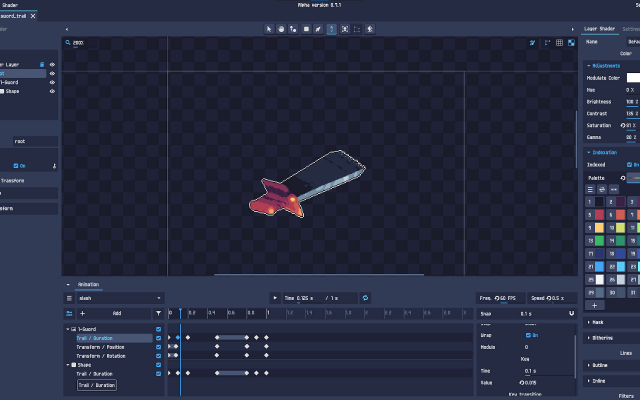The width and height of the screenshot is (640, 400).
Task: Click the palette sort icon
Action: click(x=602, y=189)
